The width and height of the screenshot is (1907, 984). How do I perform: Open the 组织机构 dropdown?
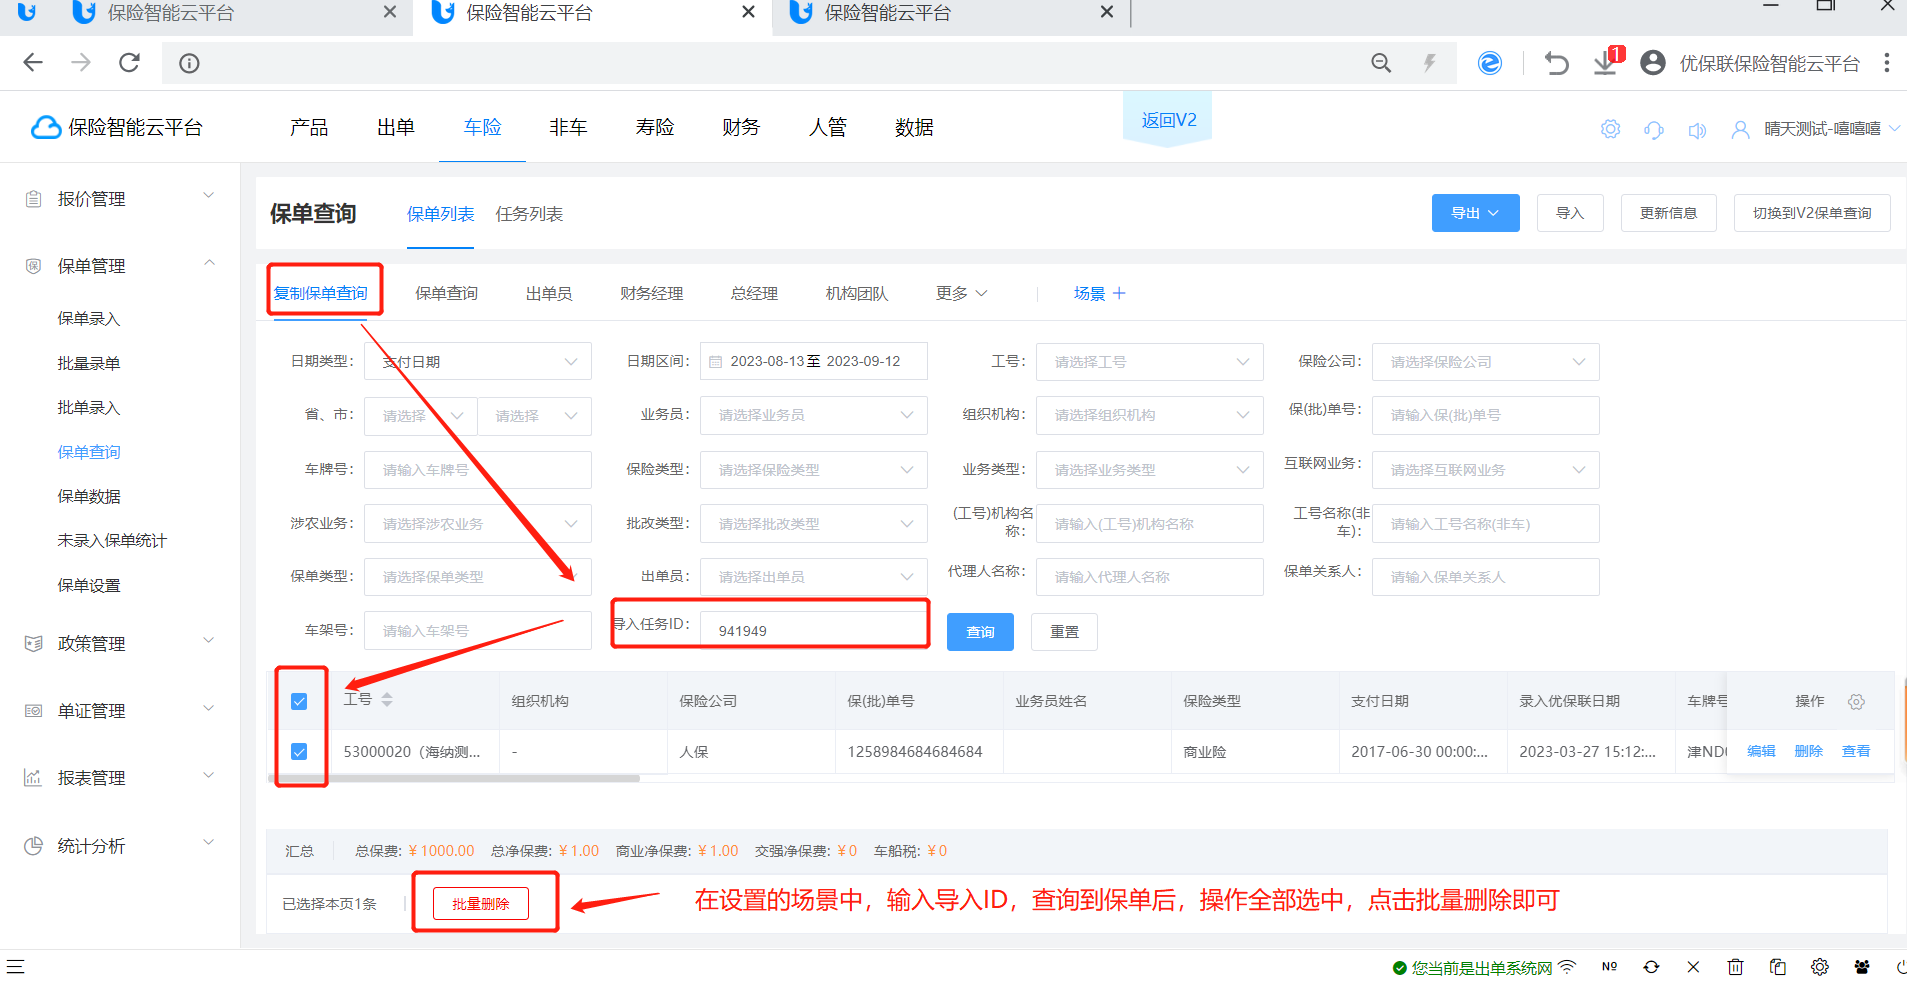pyautogui.click(x=1150, y=415)
